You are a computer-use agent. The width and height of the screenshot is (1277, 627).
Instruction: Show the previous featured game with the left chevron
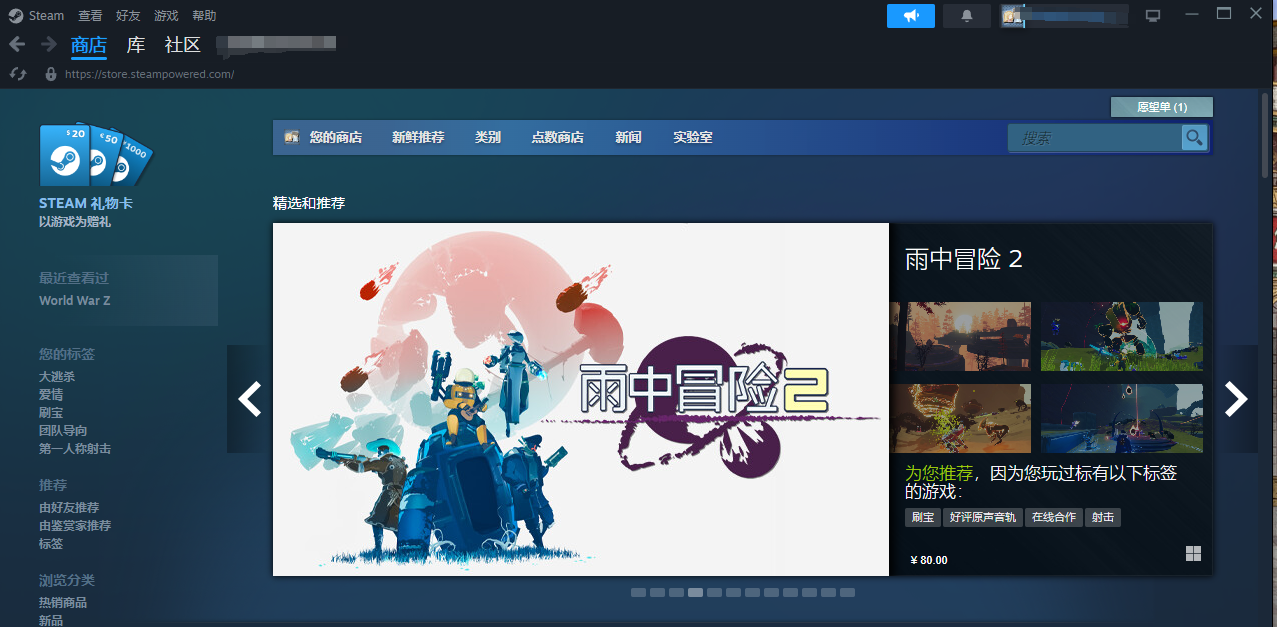[250, 399]
